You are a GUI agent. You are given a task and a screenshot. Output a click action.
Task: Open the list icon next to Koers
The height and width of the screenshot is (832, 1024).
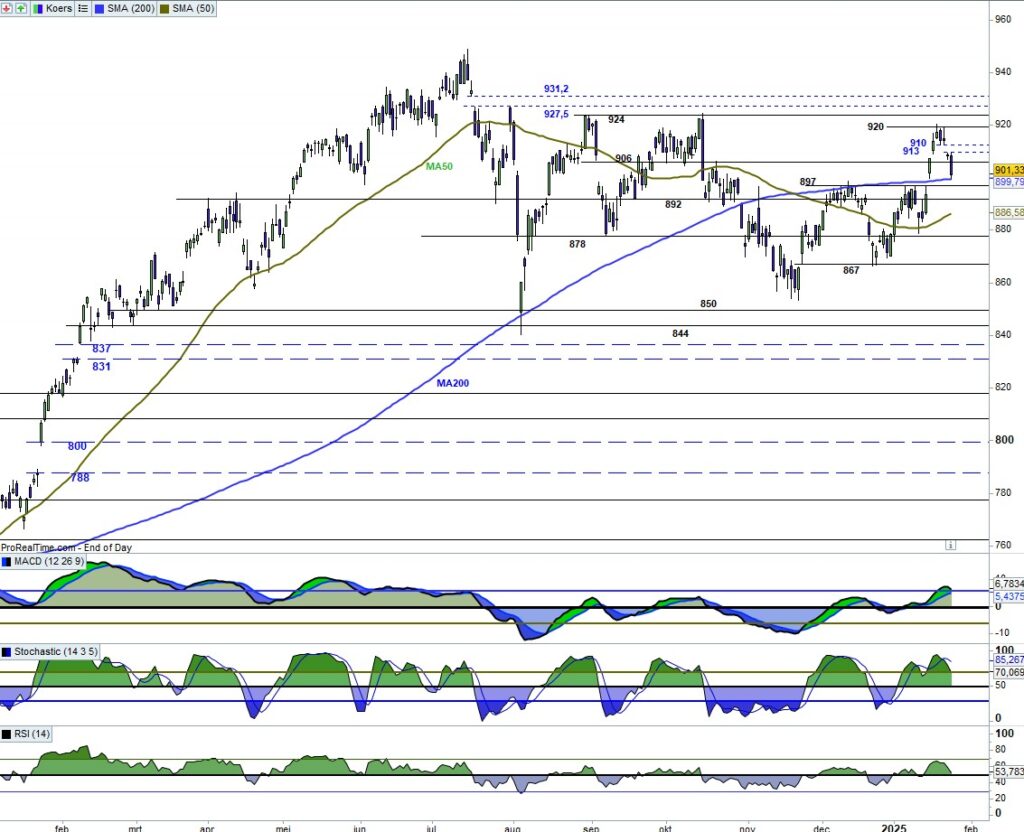point(83,8)
